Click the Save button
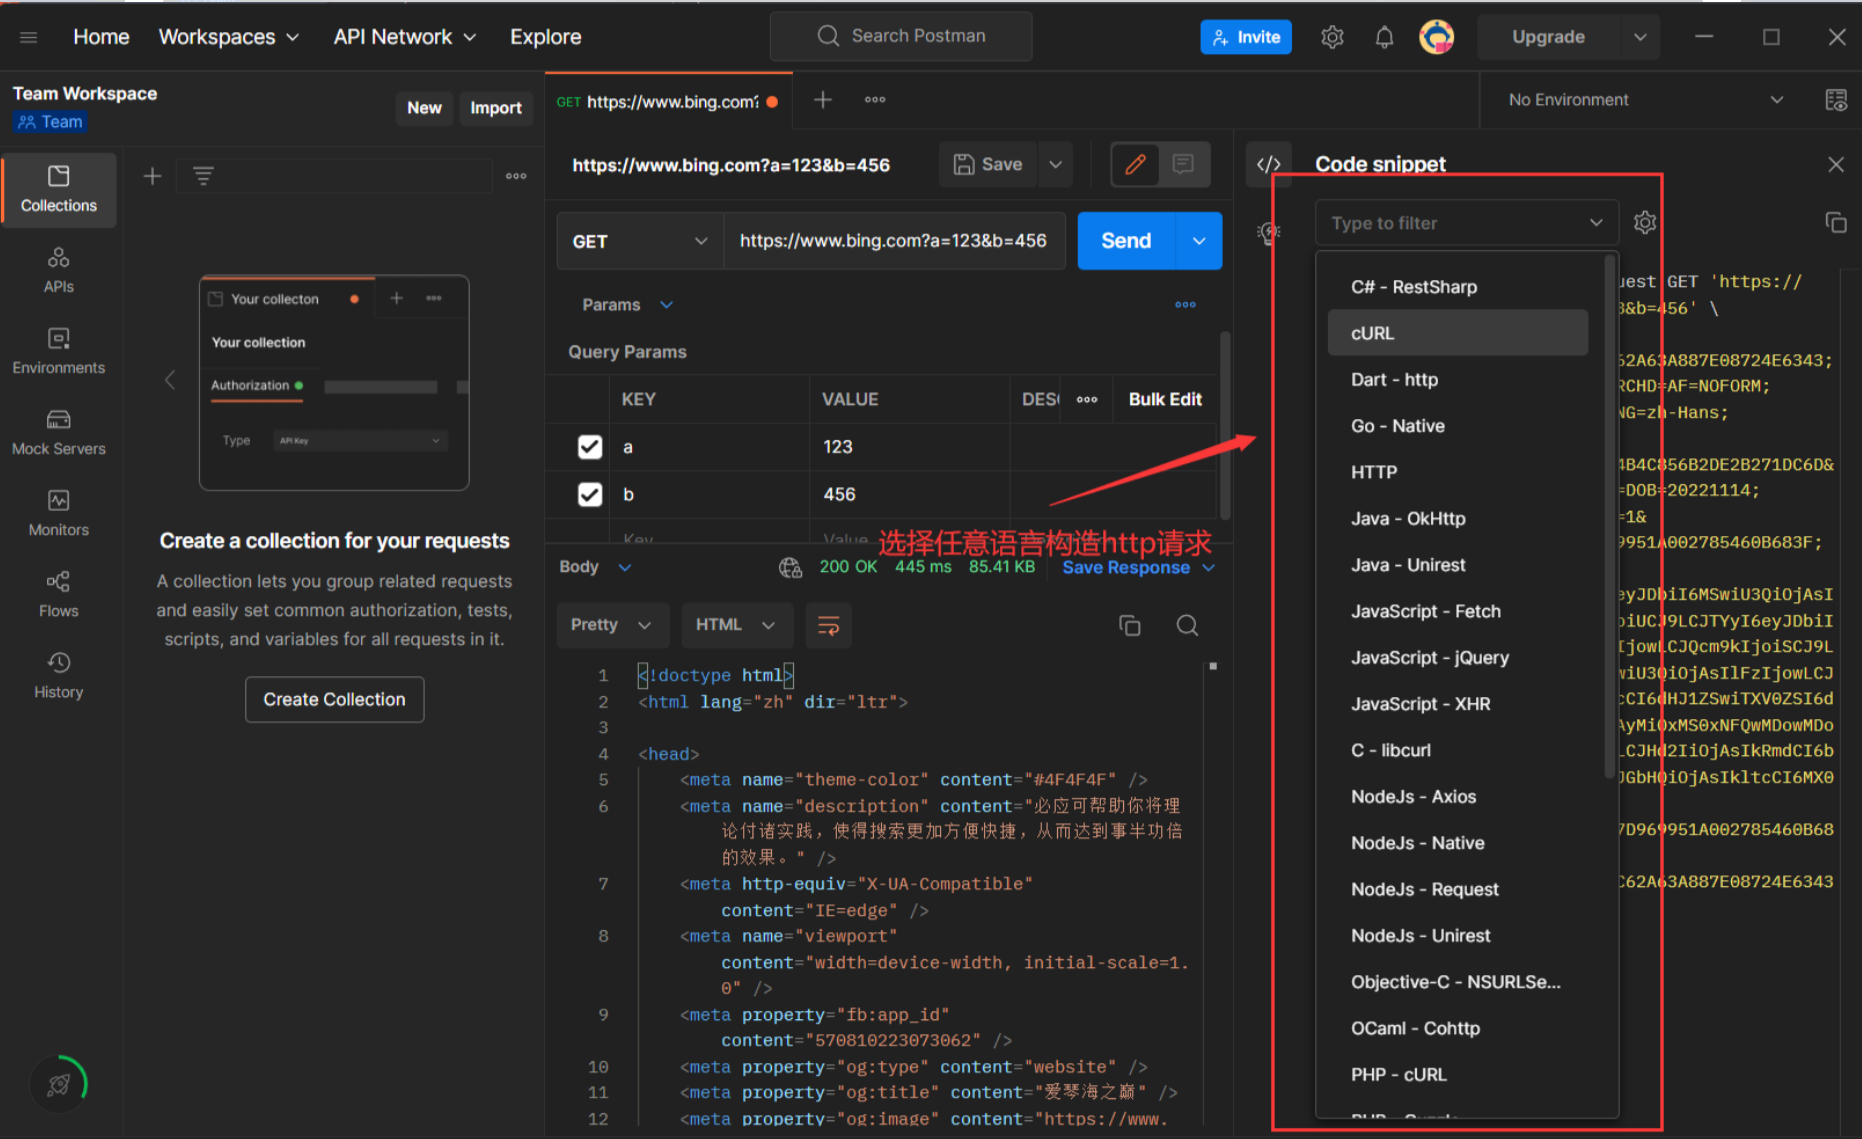 988,164
